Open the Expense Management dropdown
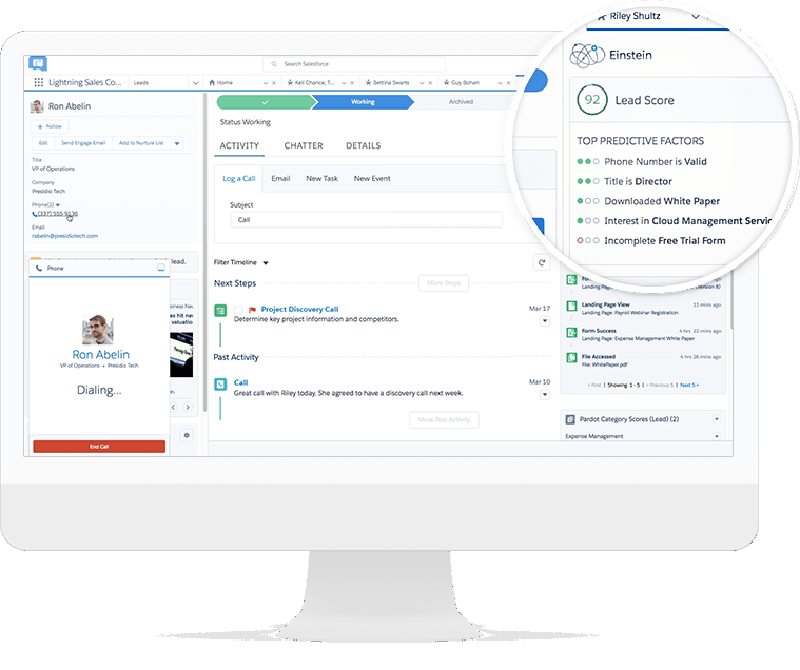The width and height of the screenshot is (800, 670). (717, 436)
